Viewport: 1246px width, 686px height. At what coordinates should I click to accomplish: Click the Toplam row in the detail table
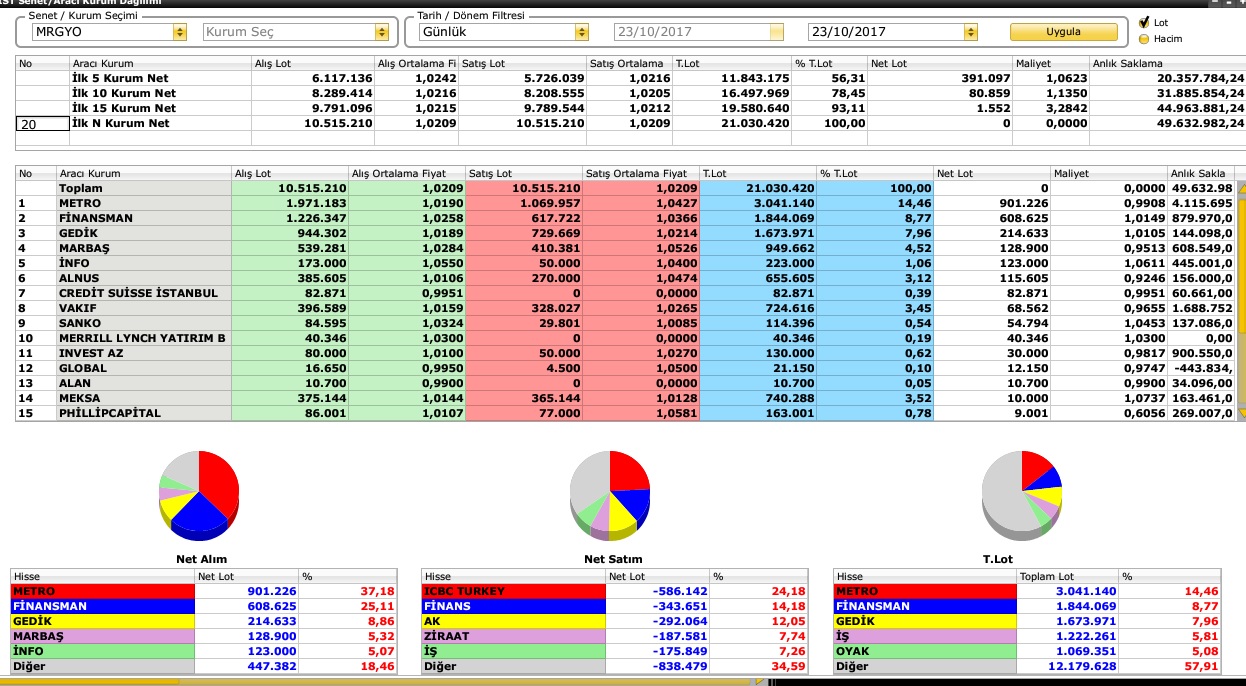point(625,188)
